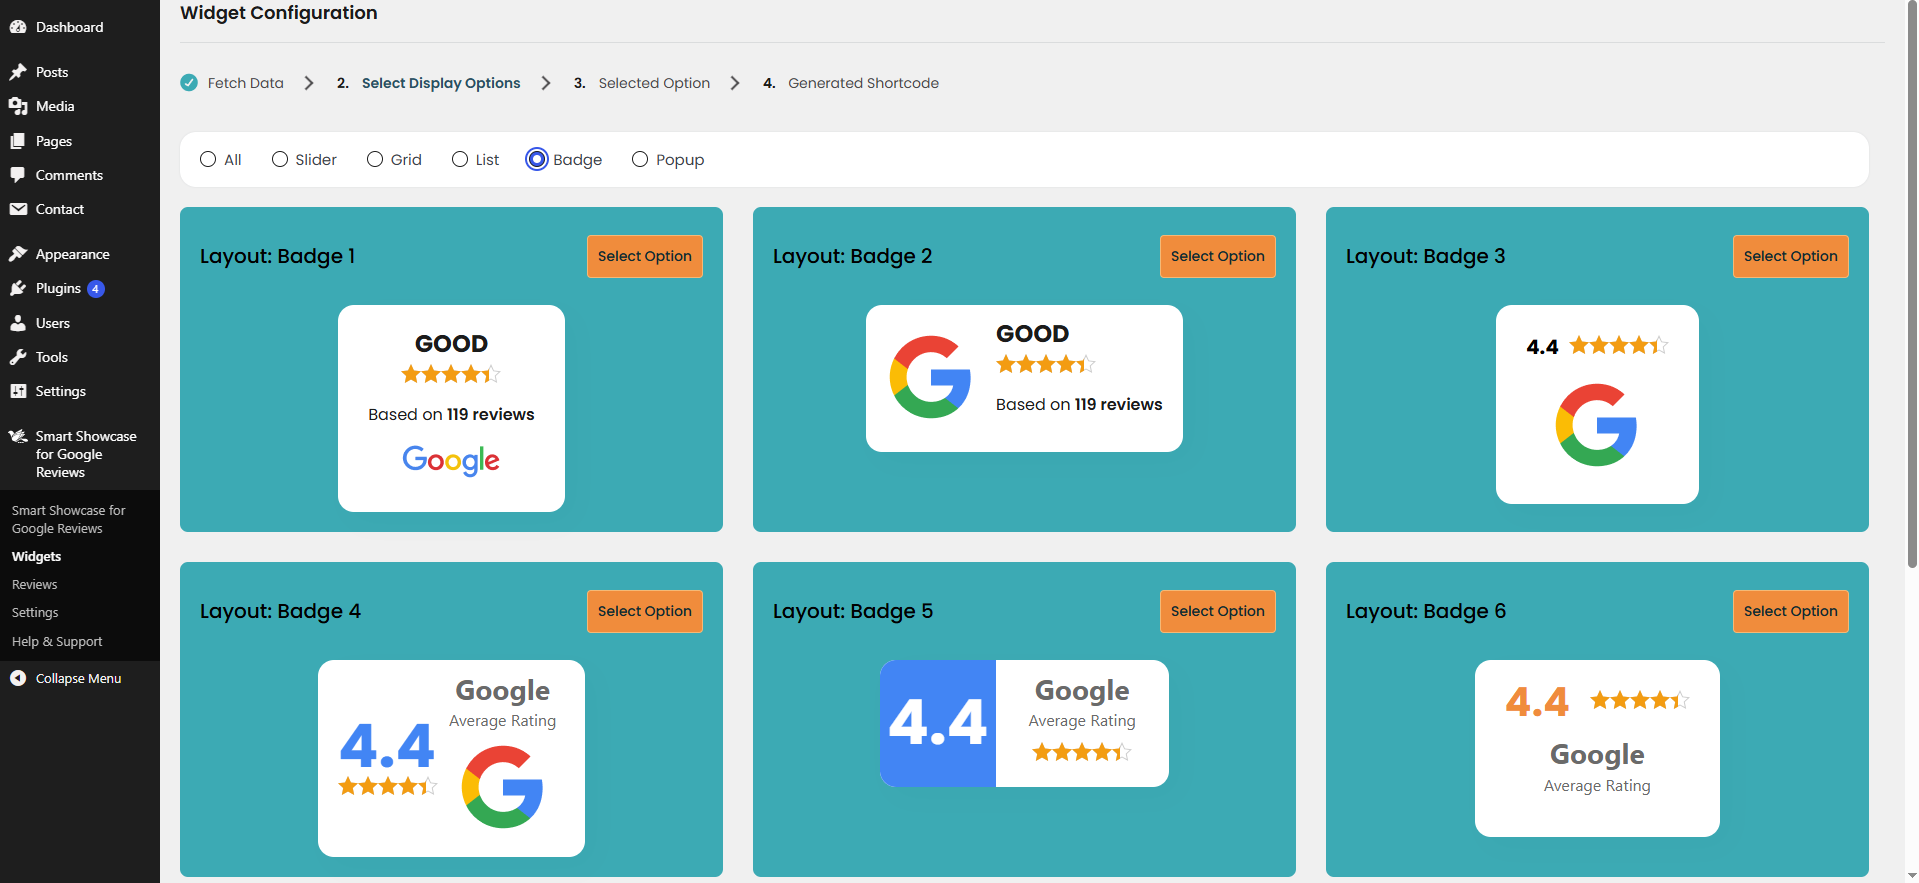Go to the Fetch Data step
1919x883 pixels.
[x=245, y=83]
